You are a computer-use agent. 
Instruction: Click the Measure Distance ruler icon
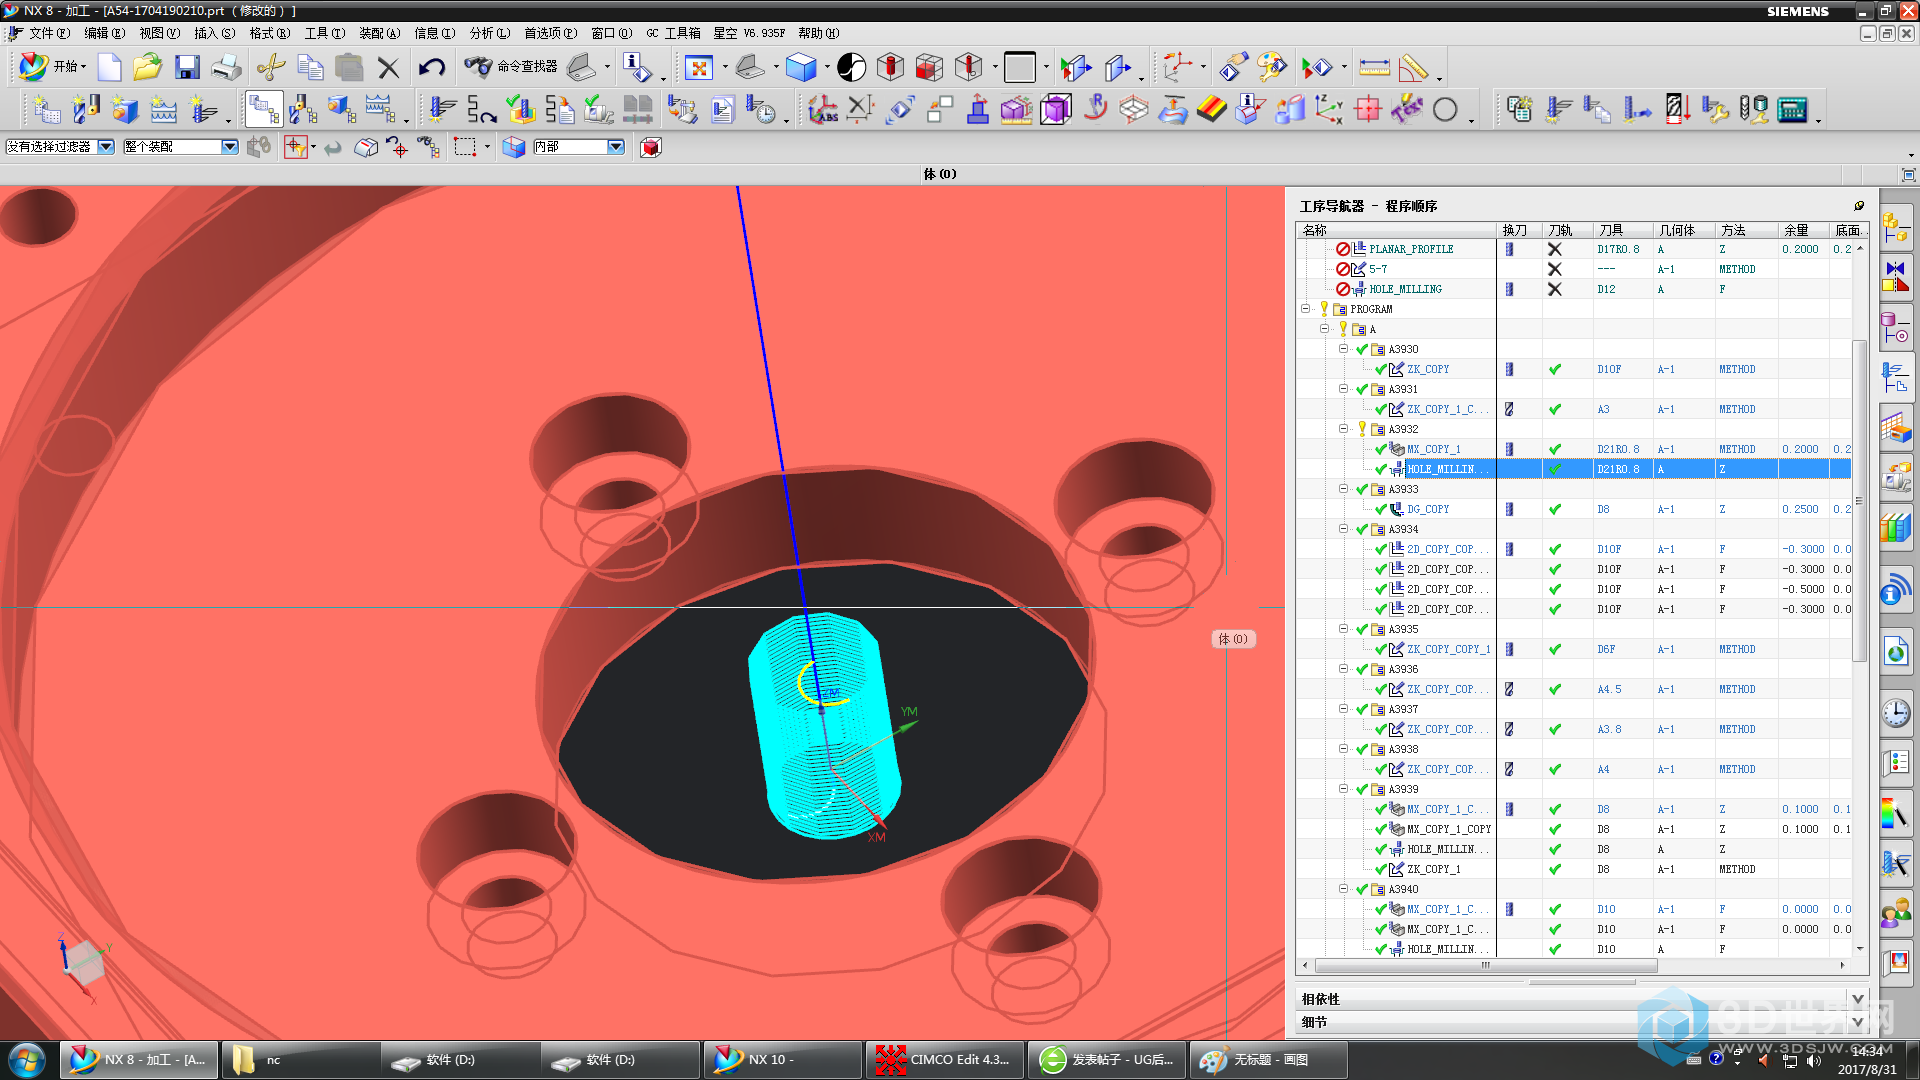(x=1374, y=67)
